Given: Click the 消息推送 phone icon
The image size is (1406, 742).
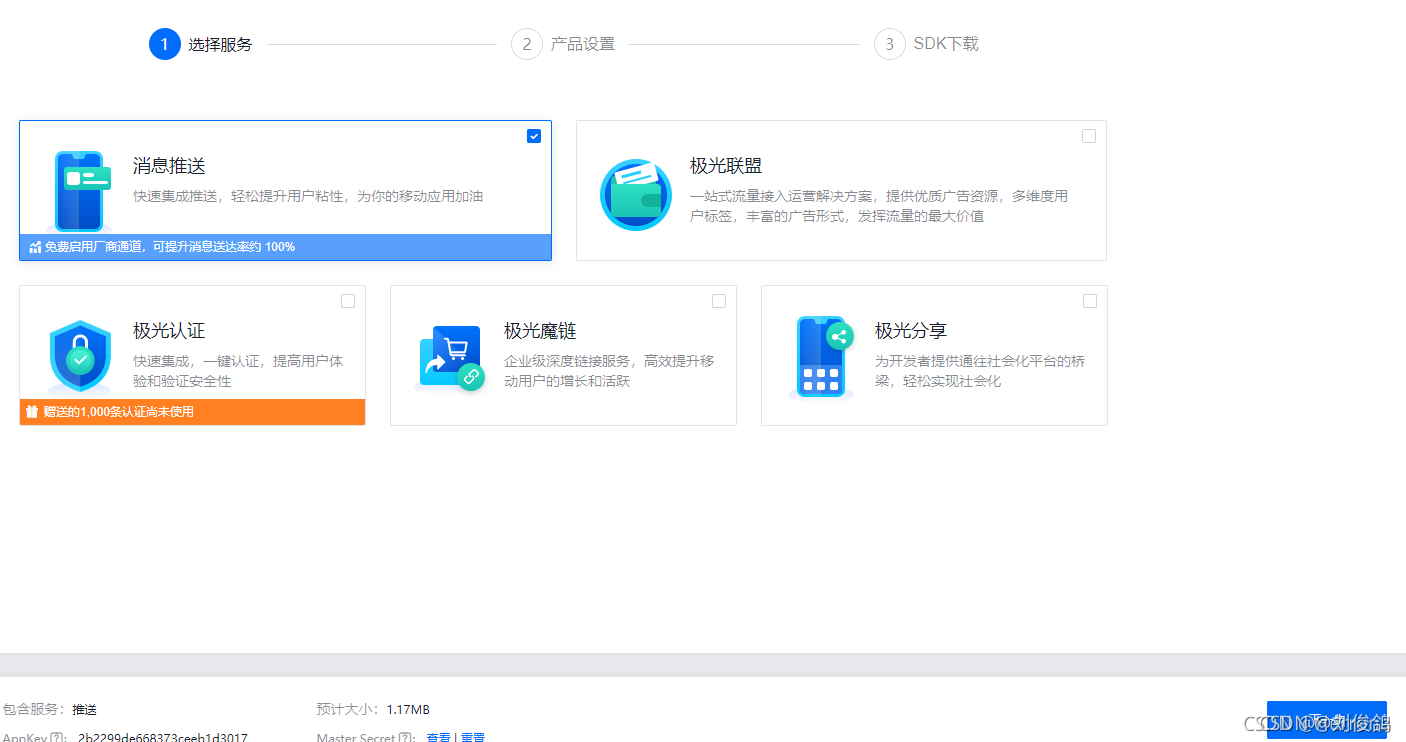Looking at the screenshot, I should pyautogui.click(x=82, y=192).
